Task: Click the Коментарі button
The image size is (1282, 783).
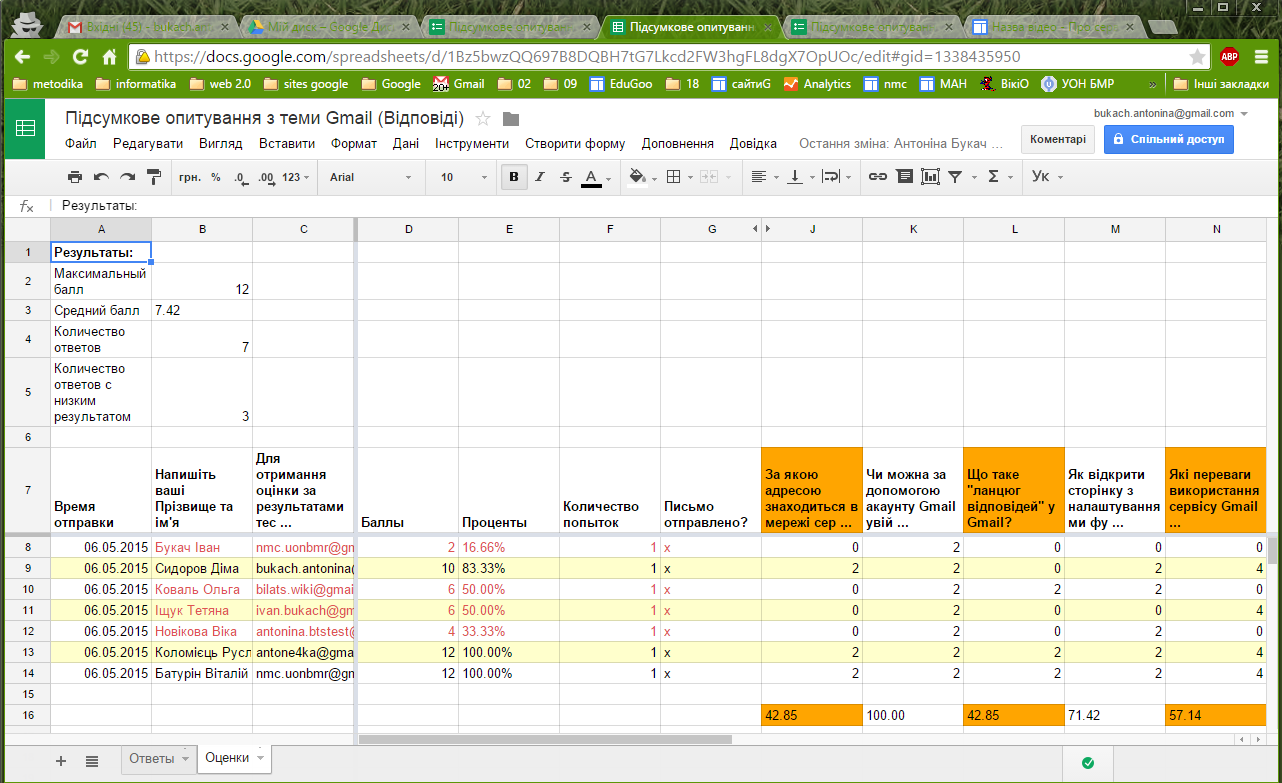Action: 1058,140
